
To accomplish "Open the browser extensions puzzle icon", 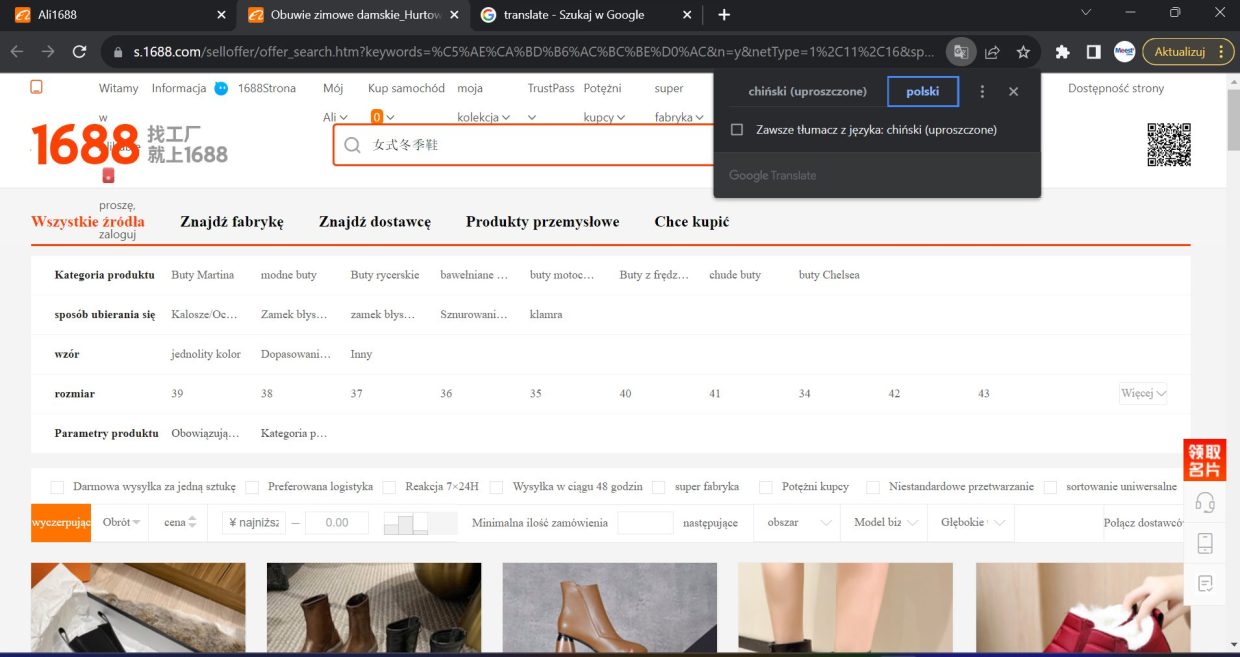I will (1063, 52).
